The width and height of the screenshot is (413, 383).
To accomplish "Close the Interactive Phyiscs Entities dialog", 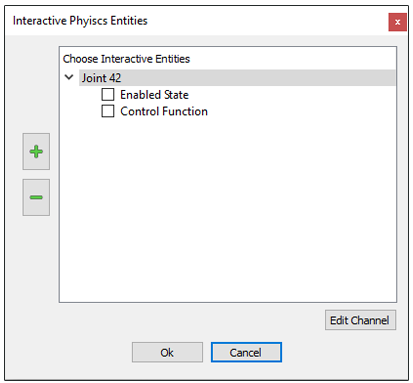I will [397, 22].
